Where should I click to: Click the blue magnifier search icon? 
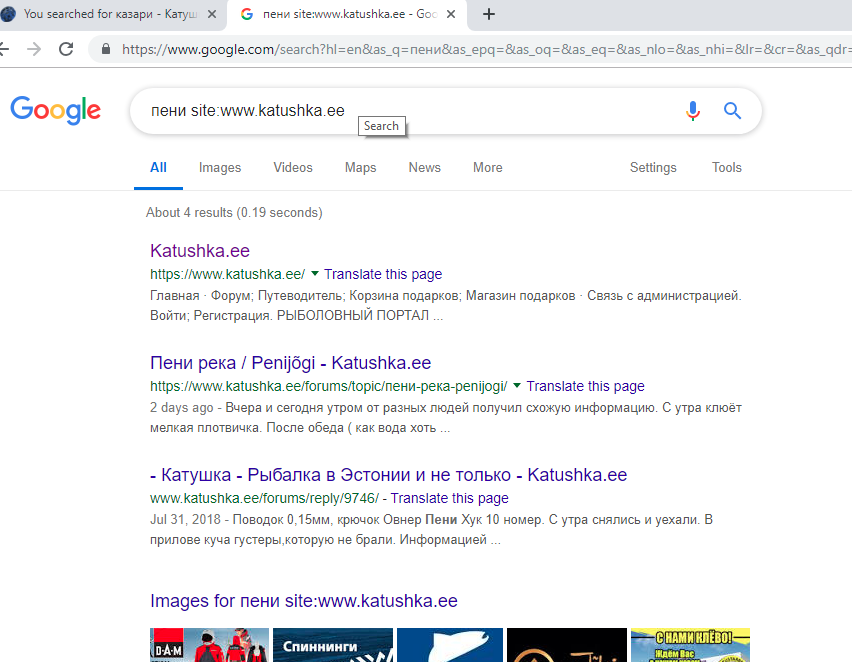733,111
